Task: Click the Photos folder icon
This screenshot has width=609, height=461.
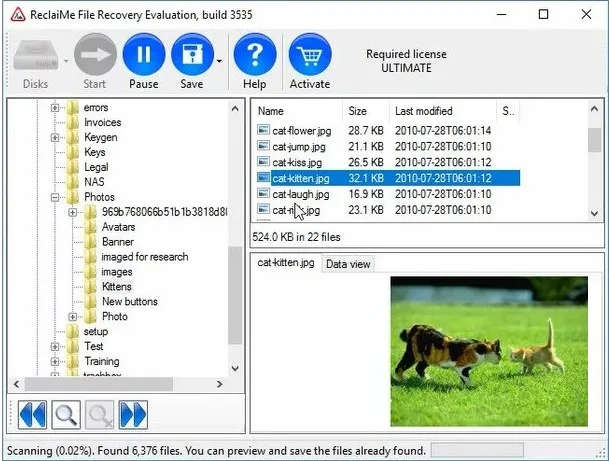Action: pos(73,197)
